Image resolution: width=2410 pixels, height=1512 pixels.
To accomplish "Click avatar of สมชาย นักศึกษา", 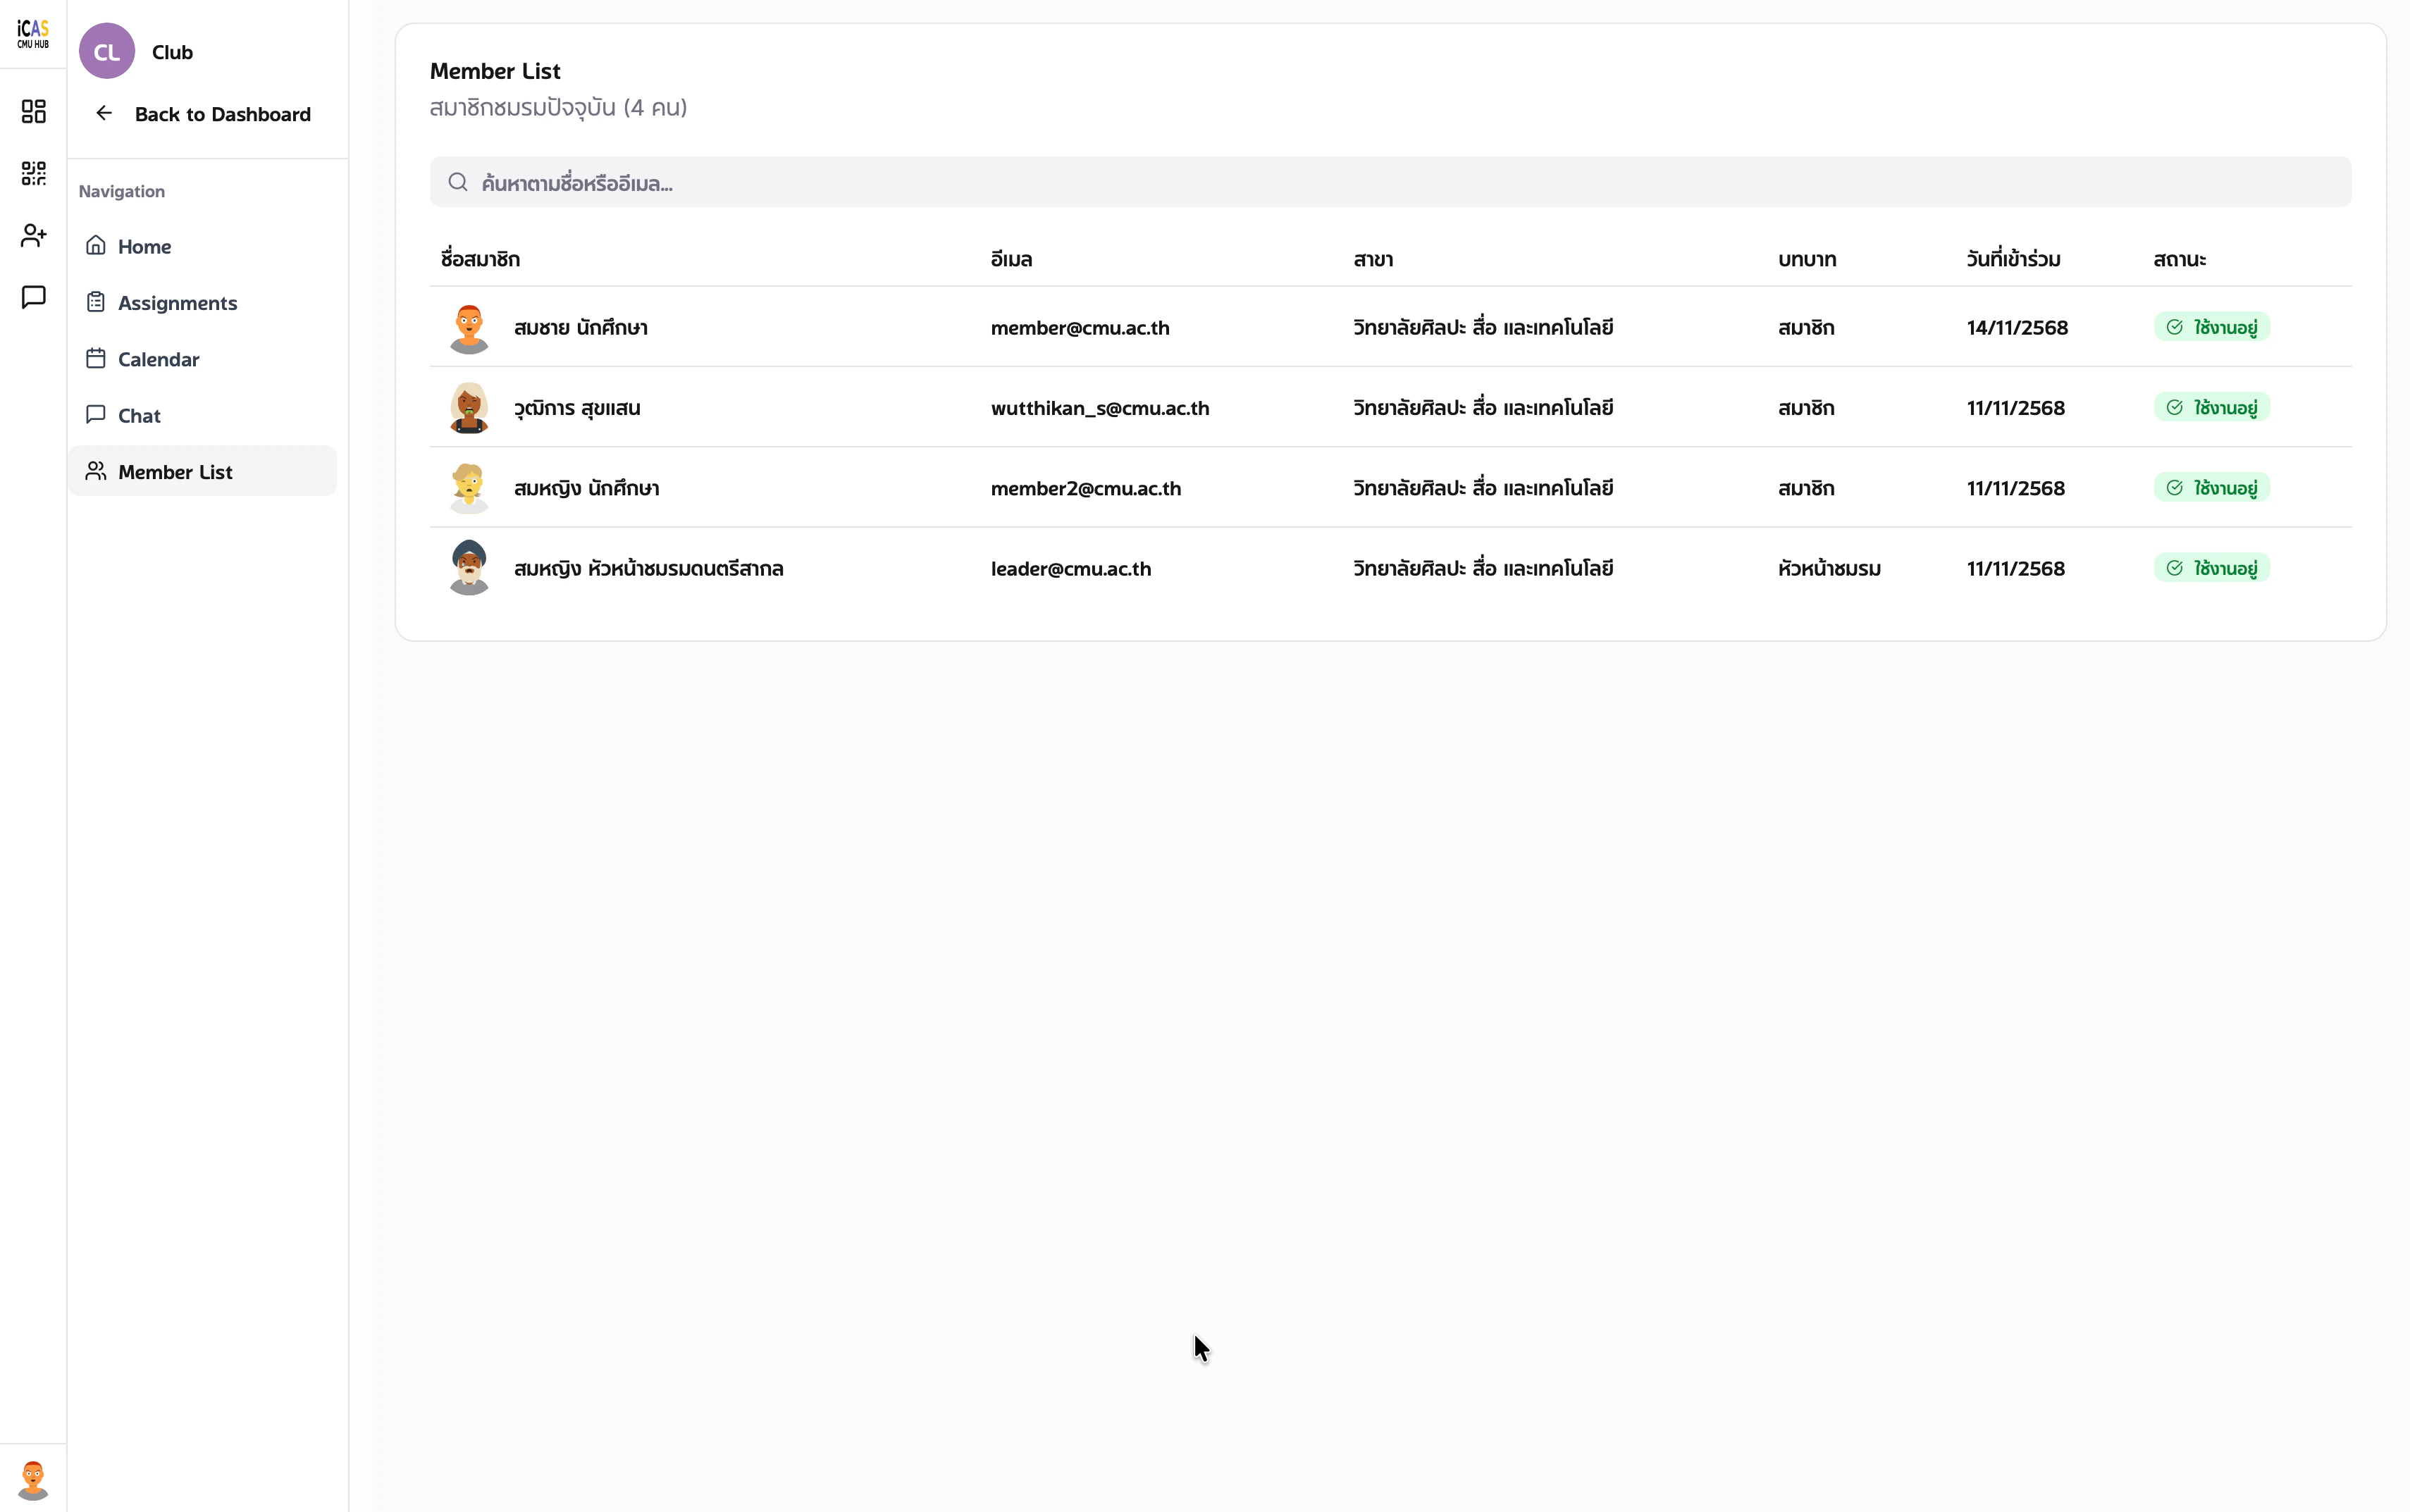I will pyautogui.click(x=469, y=328).
